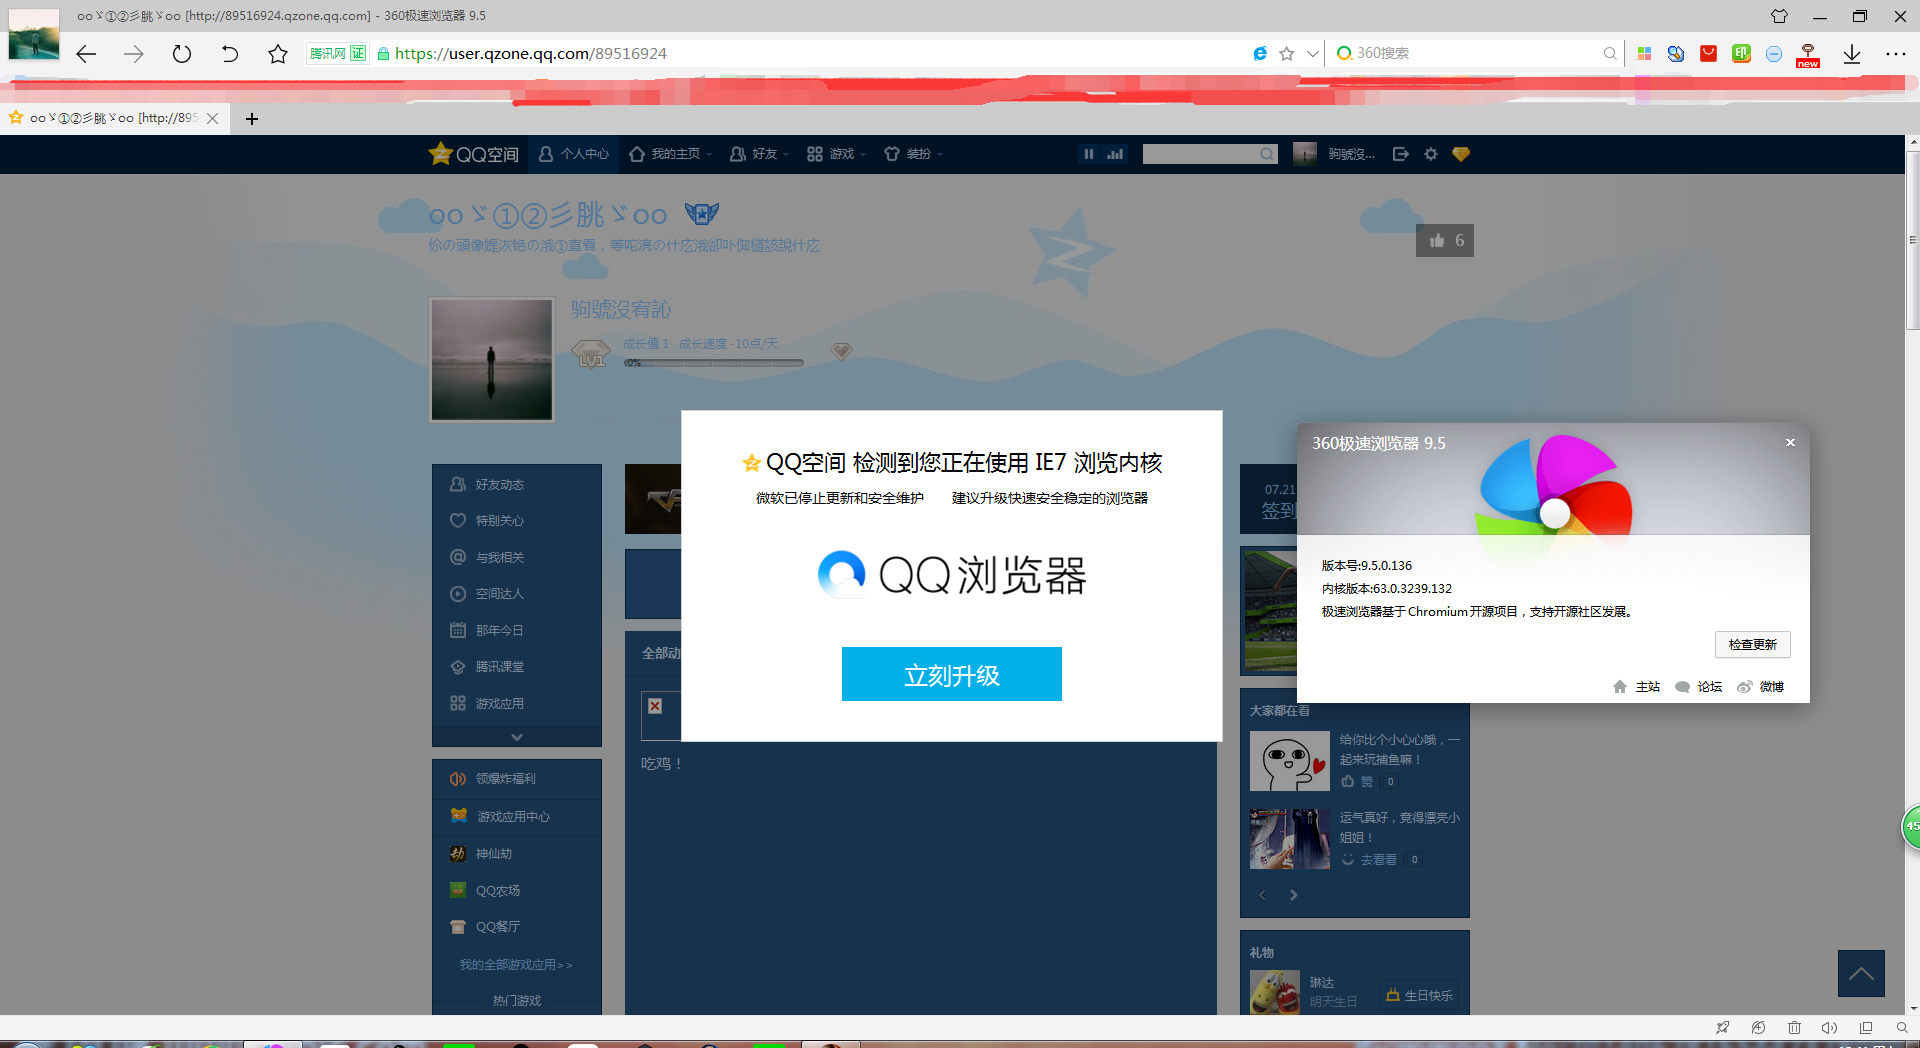This screenshot has width=1920, height=1048.
Task: Expand 装扮 menu in Qzone nav
Action: (x=912, y=154)
